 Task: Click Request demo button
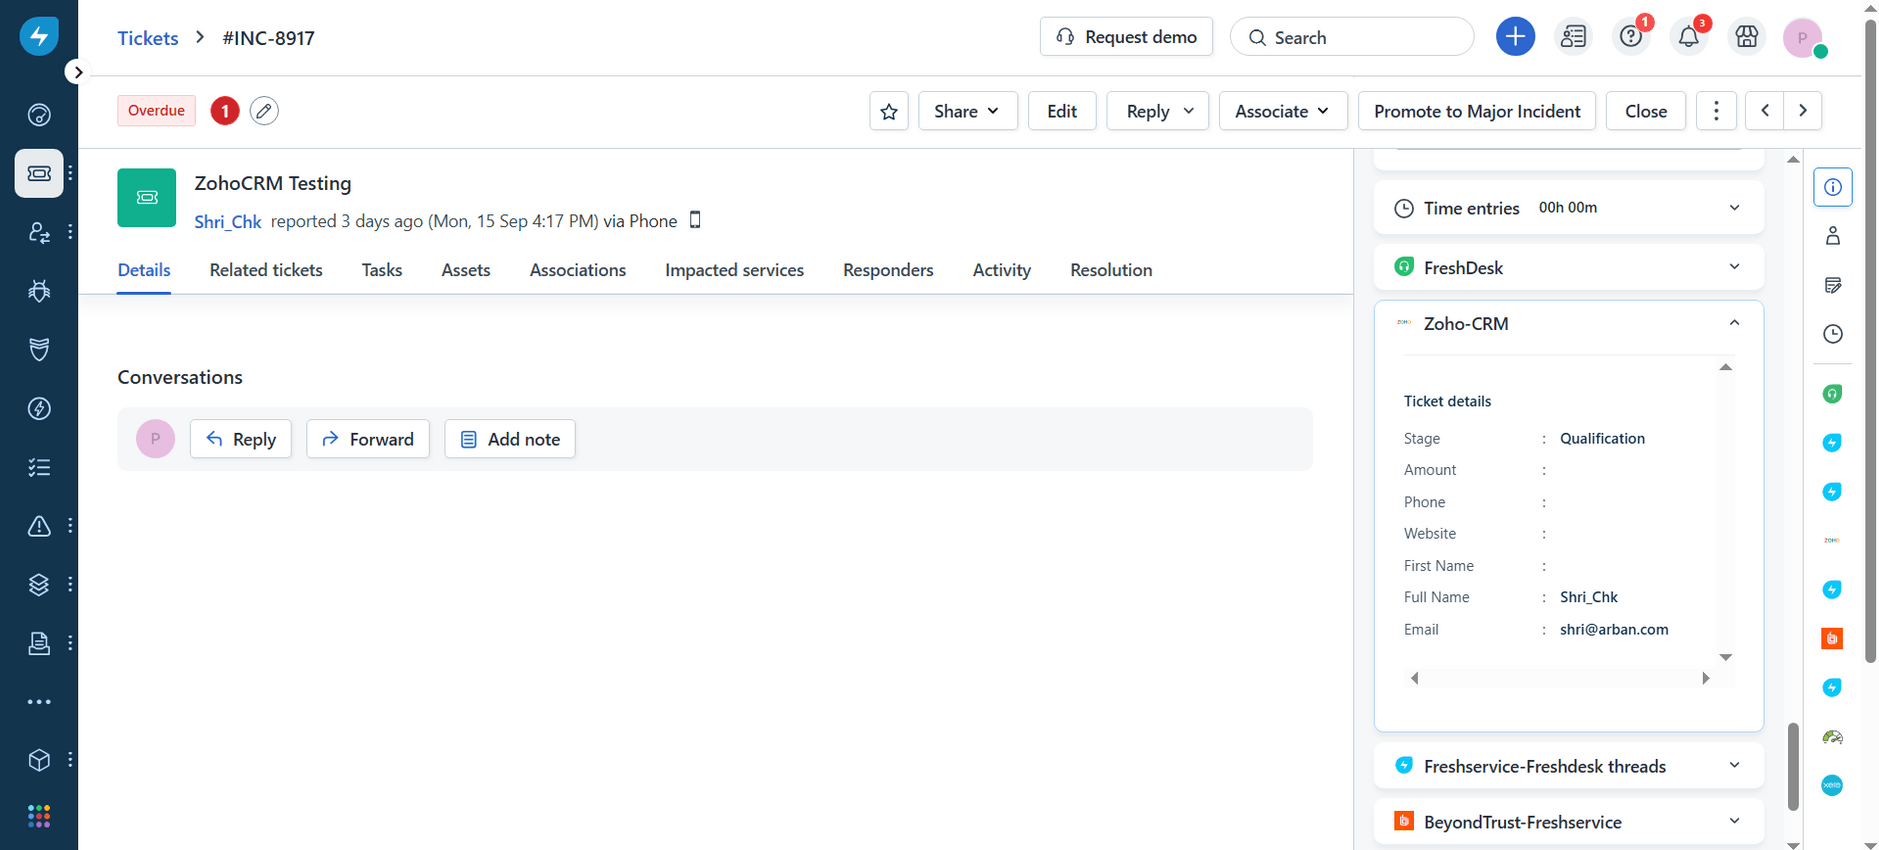[1126, 37]
